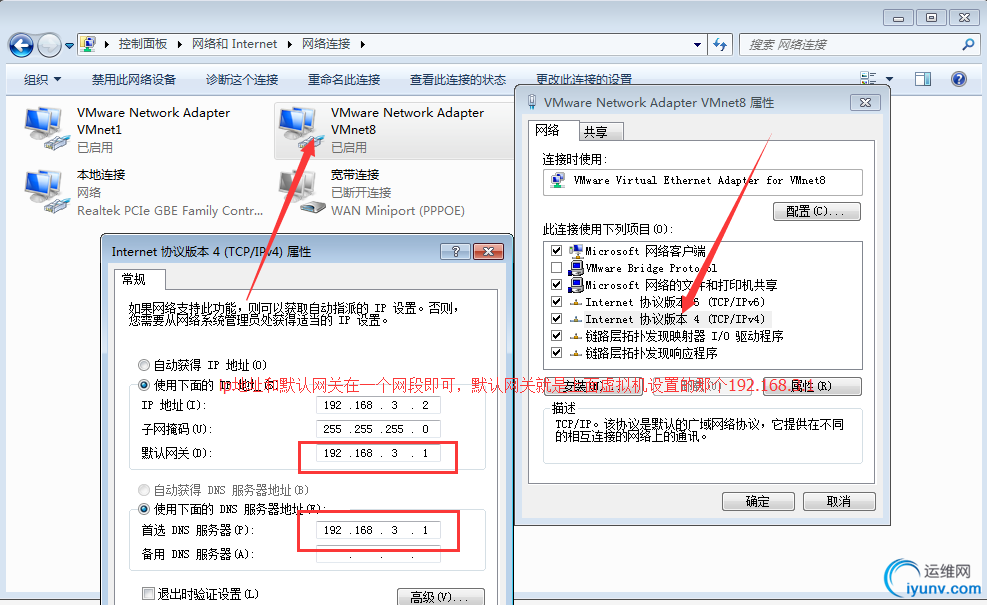Select 宽带连接 adapter icon

(x=301, y=191)
